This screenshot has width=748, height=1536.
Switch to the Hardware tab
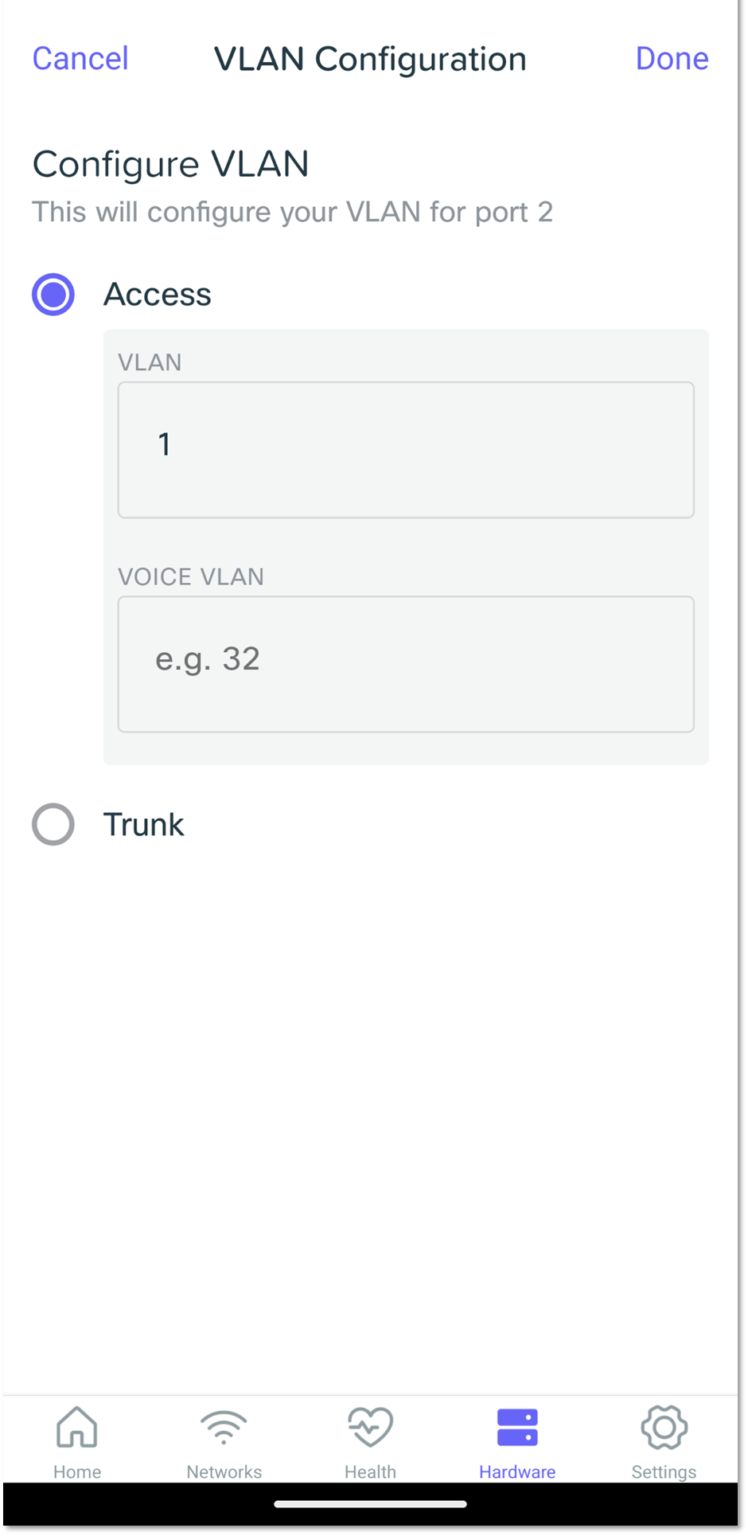click(x=517, y=1440)
